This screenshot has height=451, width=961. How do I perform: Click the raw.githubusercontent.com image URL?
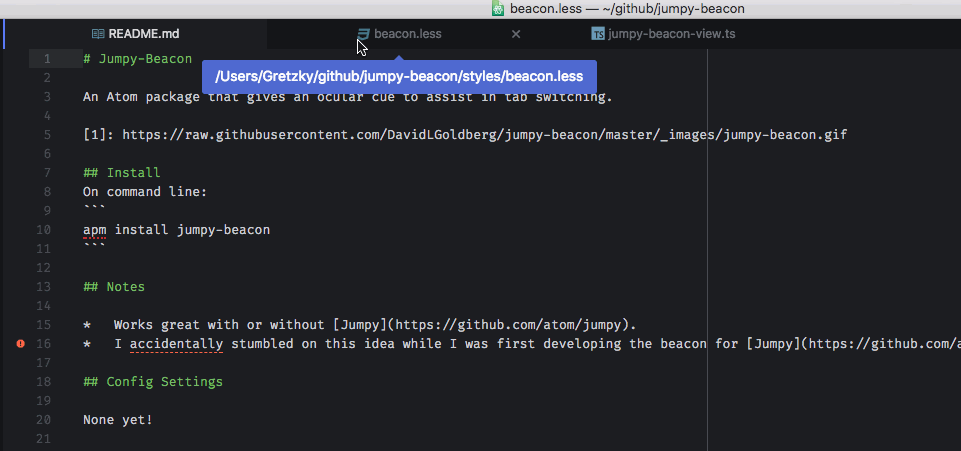[485, 135]
